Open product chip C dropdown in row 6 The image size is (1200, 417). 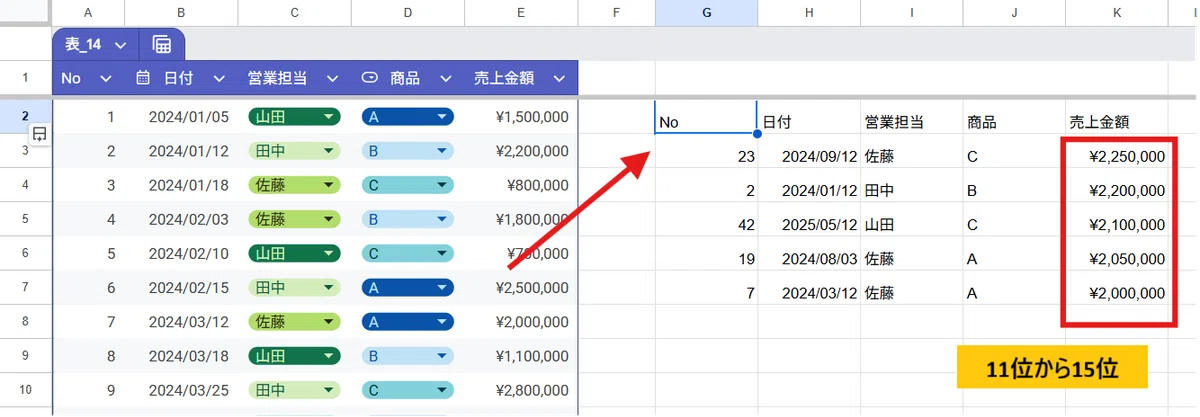coord(441,253)
